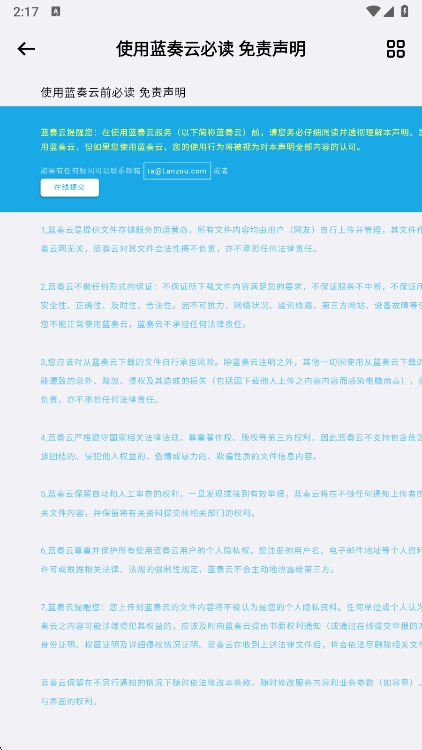Tap clause 3 about download risks
Viewport: 422px width, 750px height.
231,381
